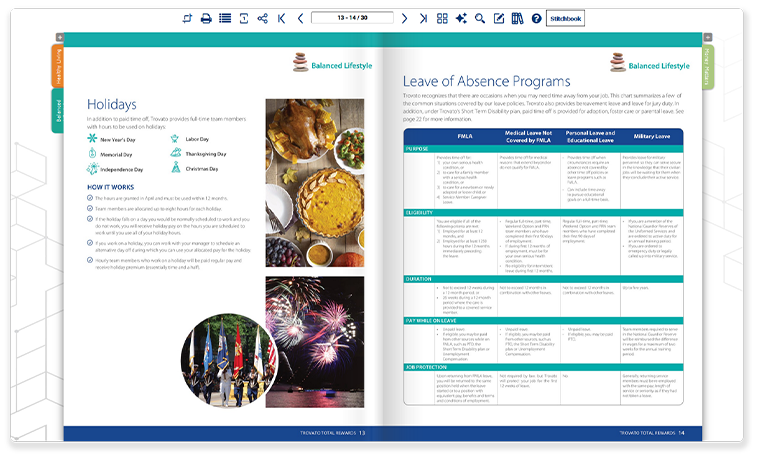The width and height of the screenshot is (761, 462).
Task: Click the Holidays heading
Action: coord(112,104)
